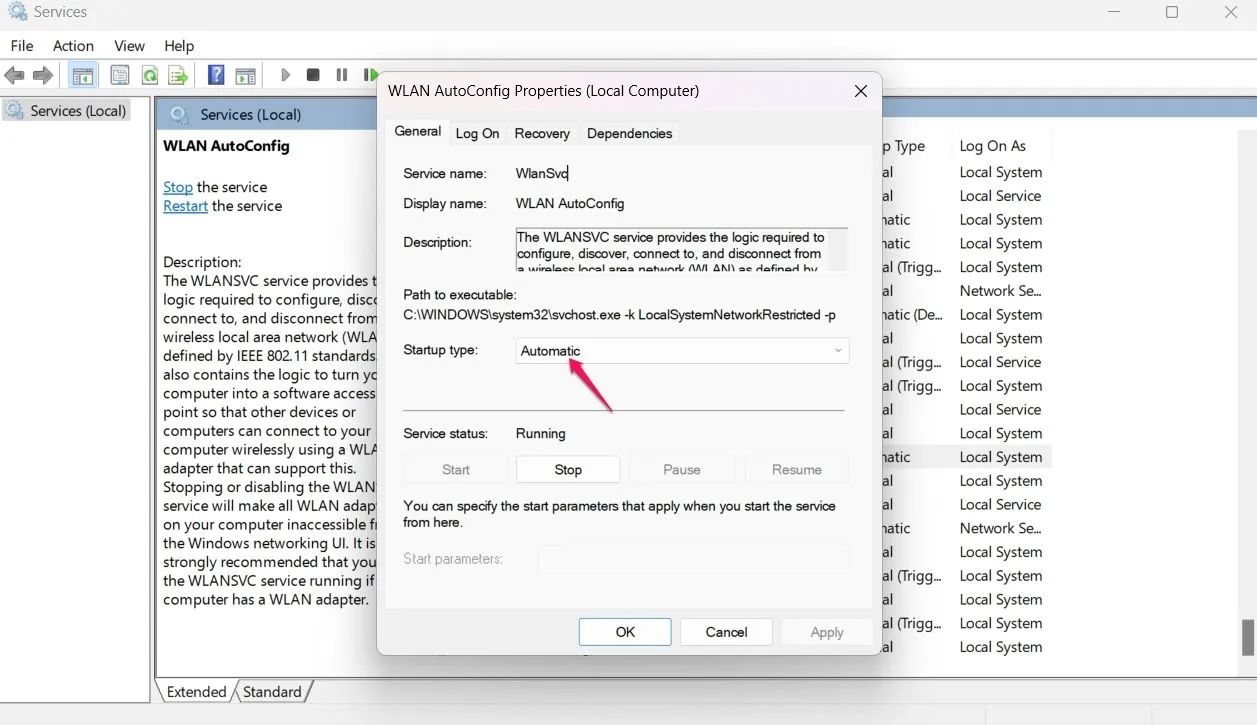Click the Start parameters input field
This screenshot has height=725, width=1257.
(694, 559)
